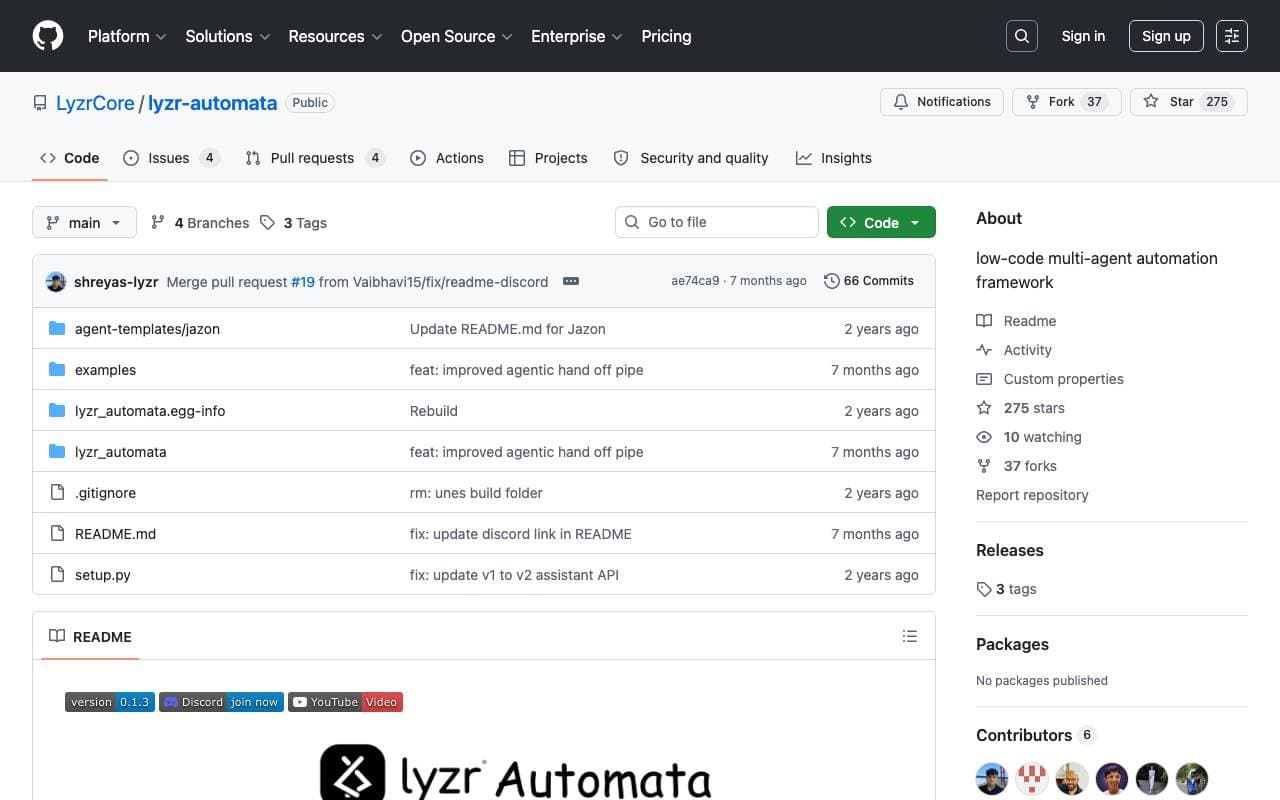Open the .gitignore file
The width and height of the screenshot is (1280, 800).
(x=105, y=493)
